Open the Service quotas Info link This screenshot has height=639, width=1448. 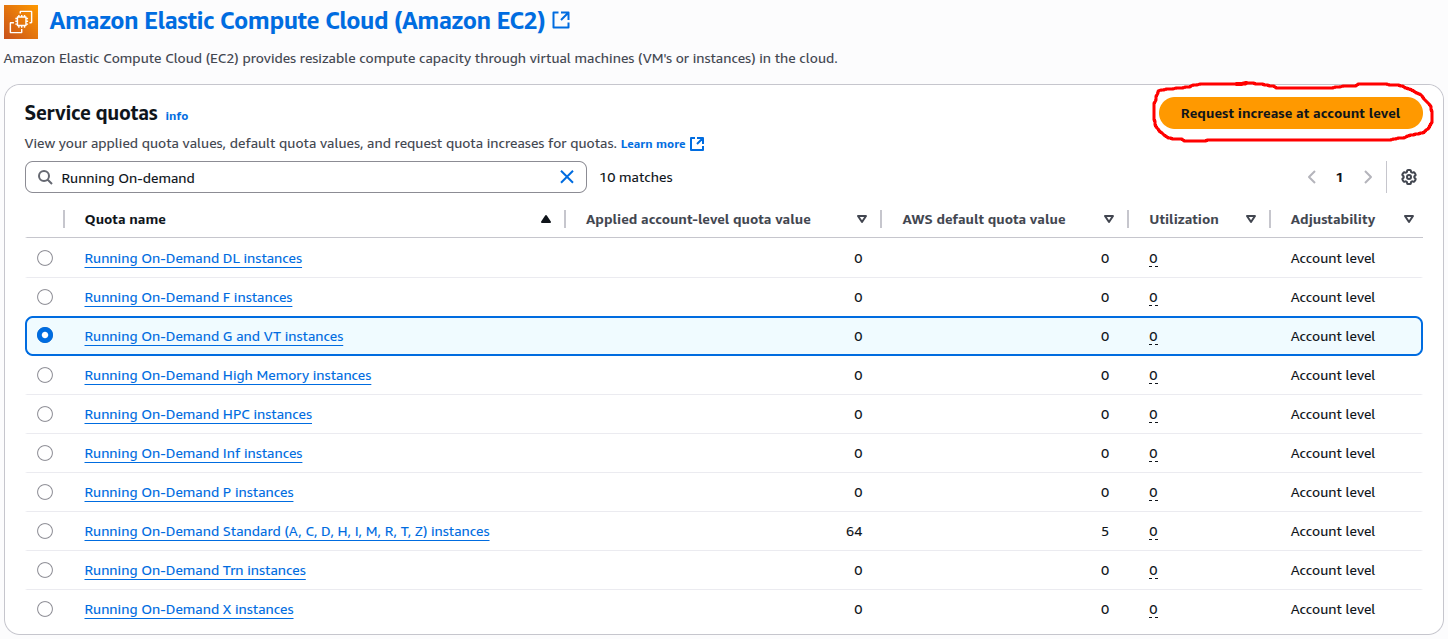click(176, 116)
